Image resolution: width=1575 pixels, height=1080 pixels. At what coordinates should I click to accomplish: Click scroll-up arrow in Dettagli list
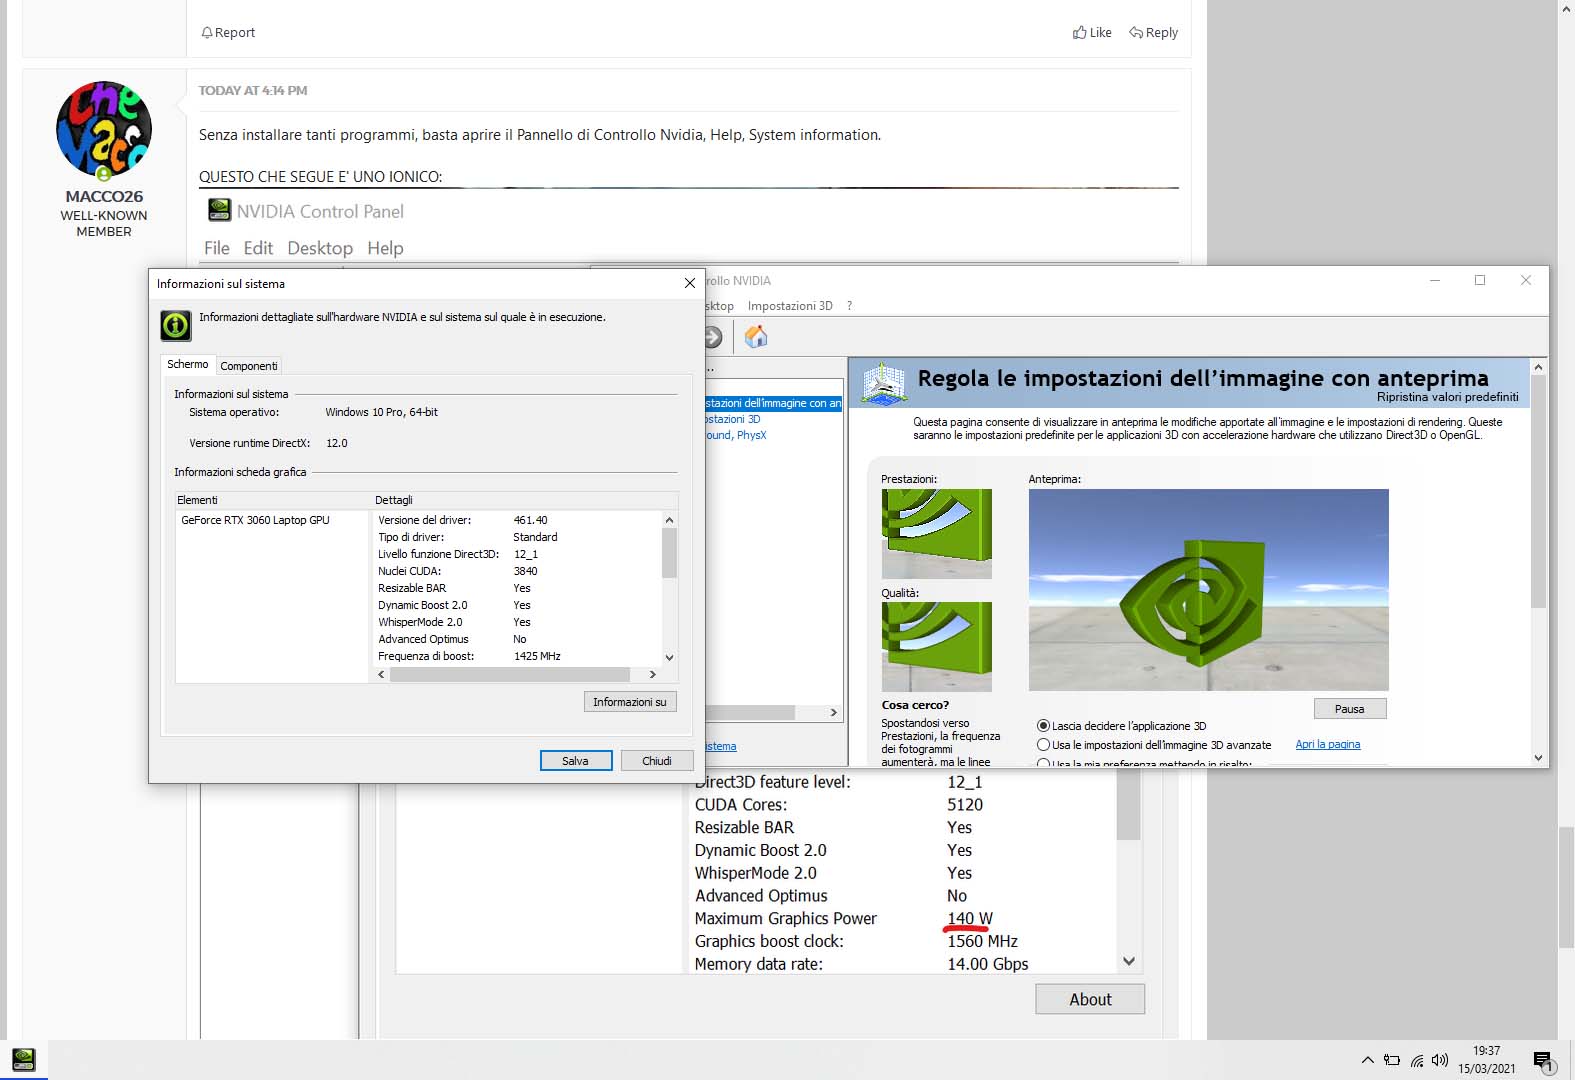tap(669, 520)
